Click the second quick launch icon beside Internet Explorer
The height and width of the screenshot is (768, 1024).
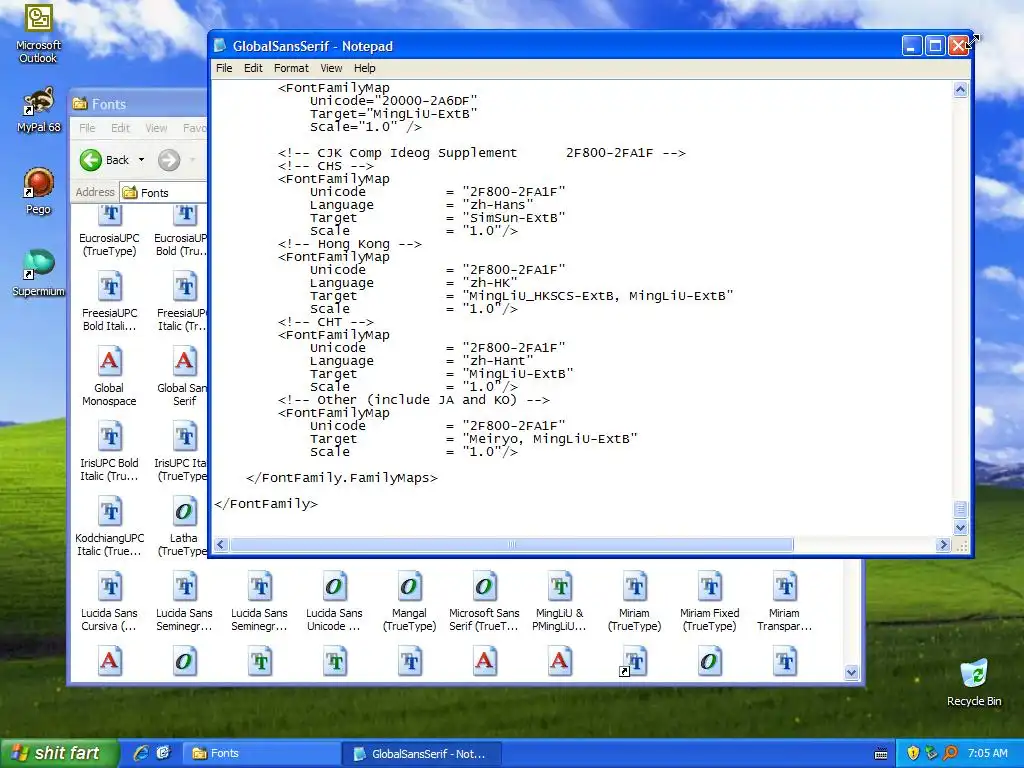click(x=163, y=753)
